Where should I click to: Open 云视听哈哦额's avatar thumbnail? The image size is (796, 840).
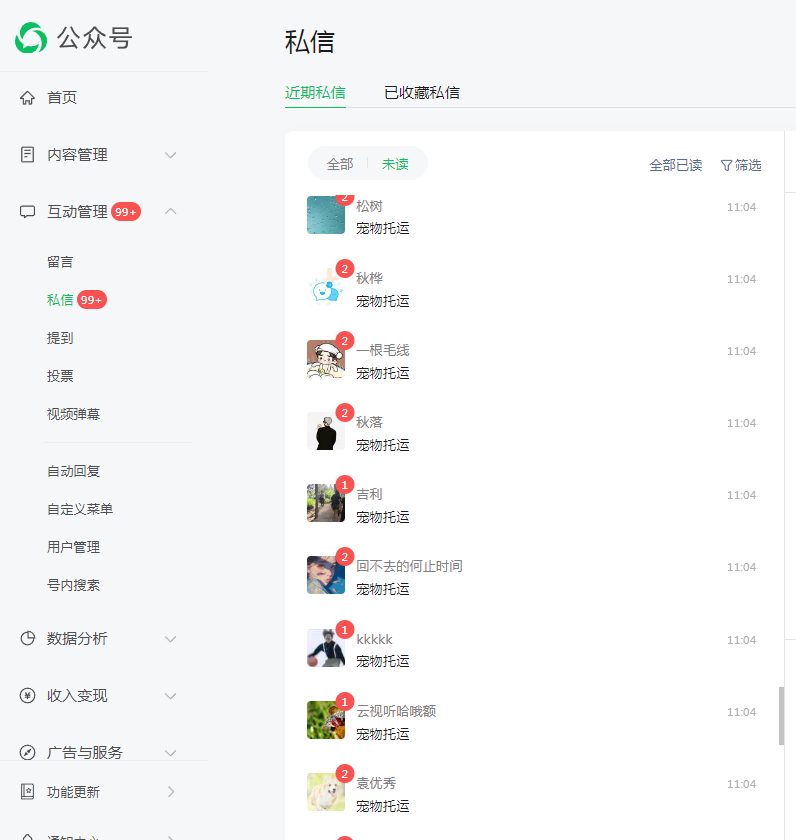[326, 720]
